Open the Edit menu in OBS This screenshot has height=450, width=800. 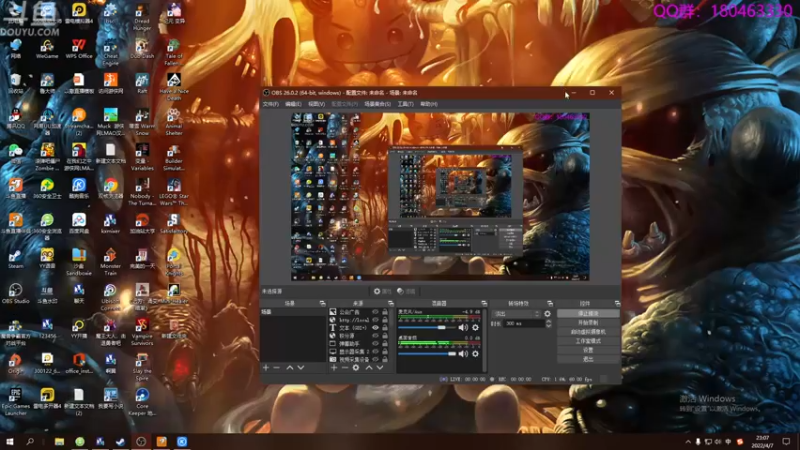coord(293,104)
